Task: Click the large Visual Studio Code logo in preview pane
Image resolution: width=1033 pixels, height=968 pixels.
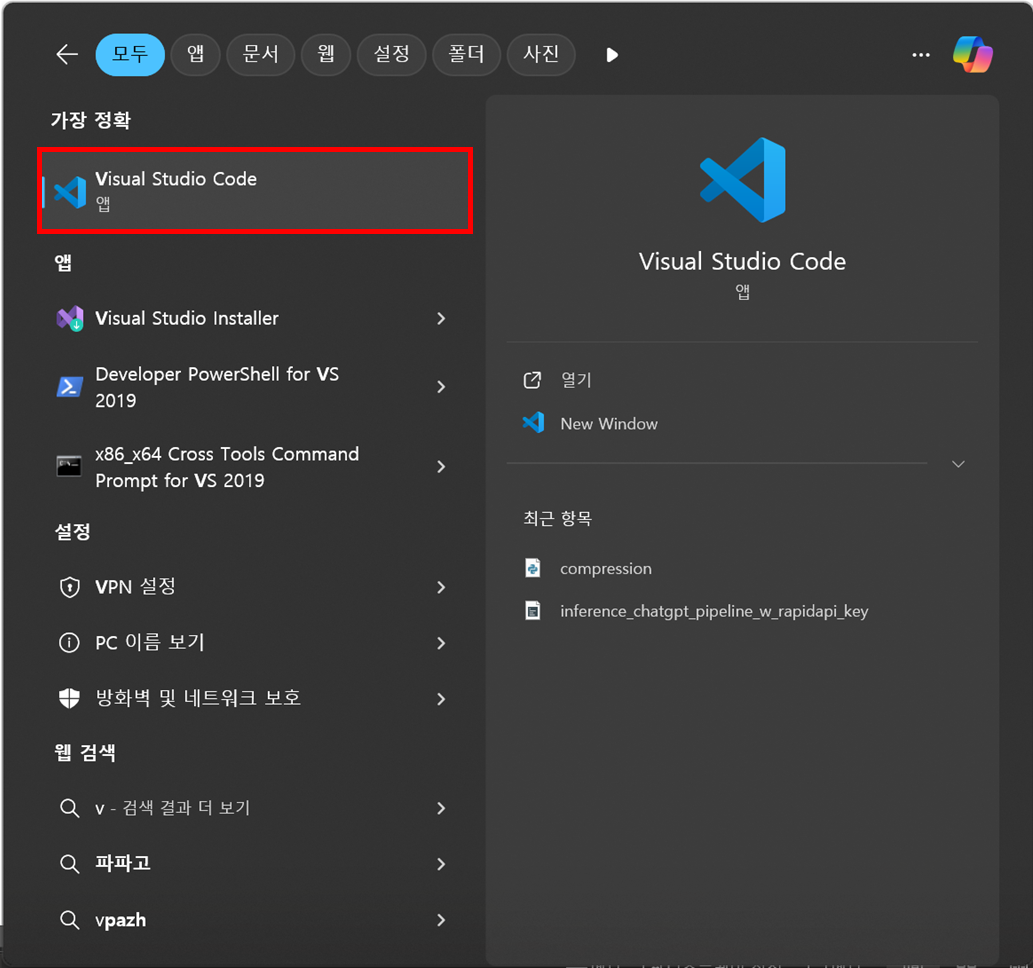Action: tap(742, 180)
